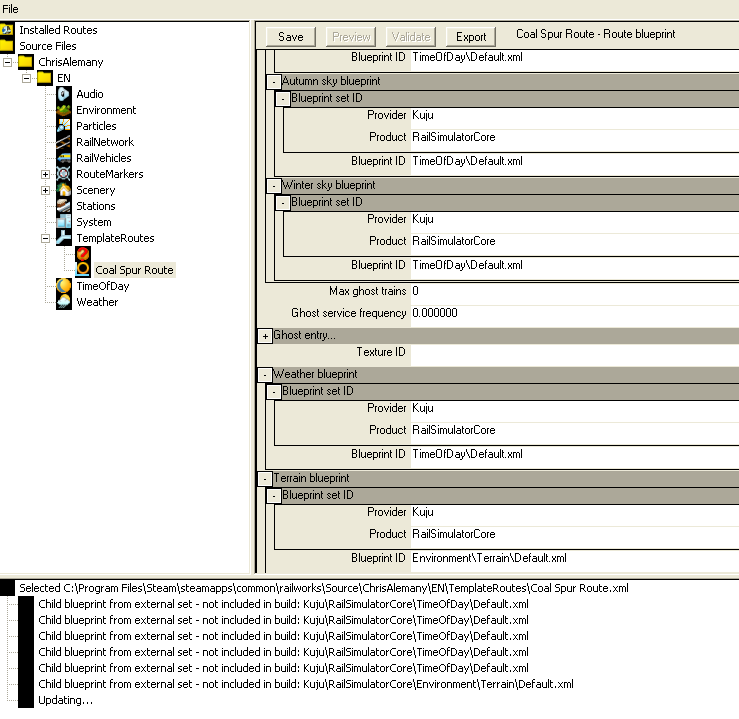Open the File menu

point(10,9)
